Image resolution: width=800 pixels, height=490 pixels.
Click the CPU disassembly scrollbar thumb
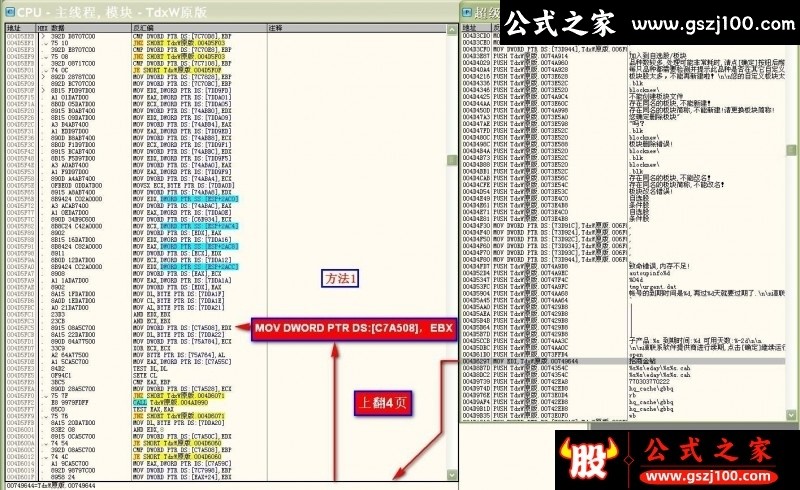452,160
